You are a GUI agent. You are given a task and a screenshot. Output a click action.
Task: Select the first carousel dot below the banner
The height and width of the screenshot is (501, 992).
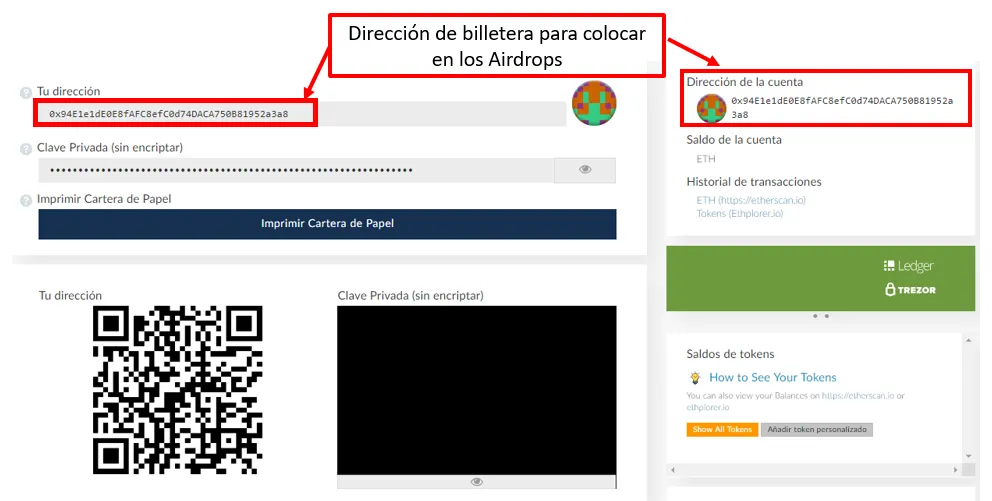815,316
